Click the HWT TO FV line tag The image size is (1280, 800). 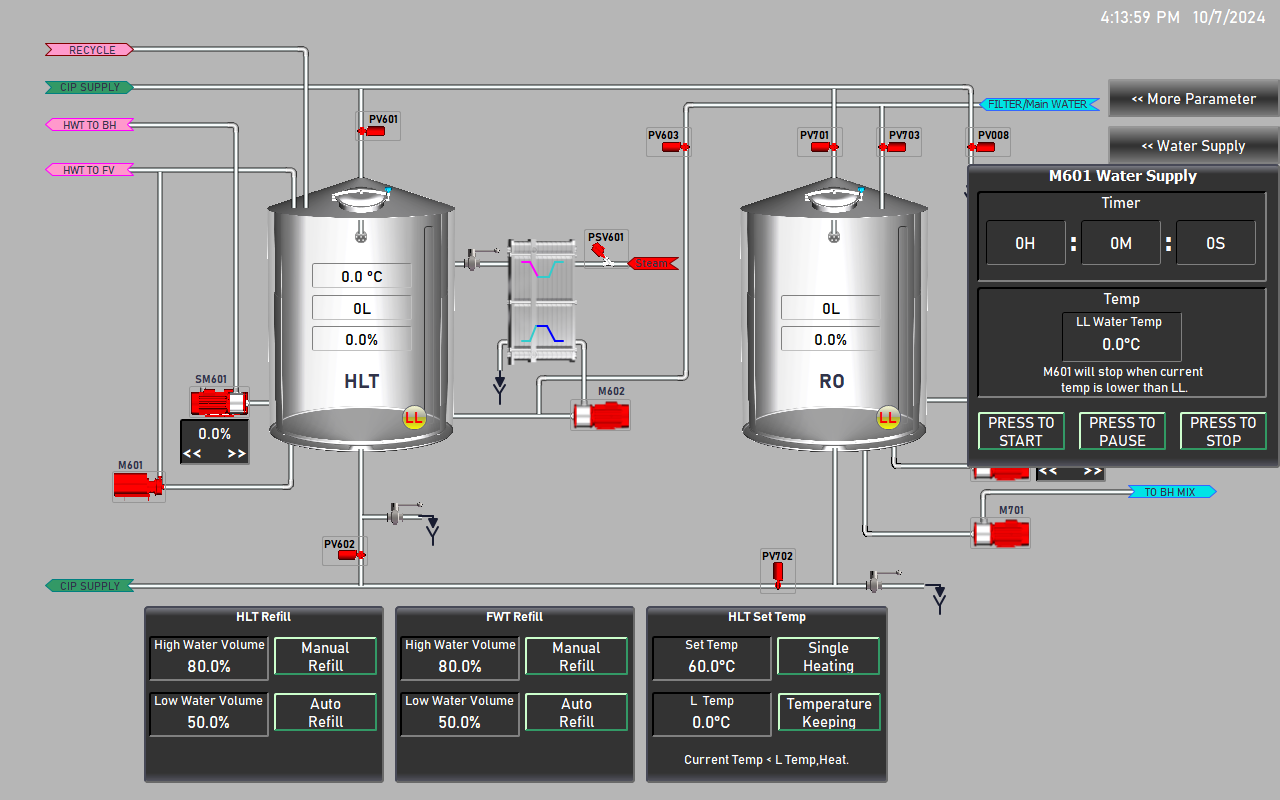(x=90, y=170)
